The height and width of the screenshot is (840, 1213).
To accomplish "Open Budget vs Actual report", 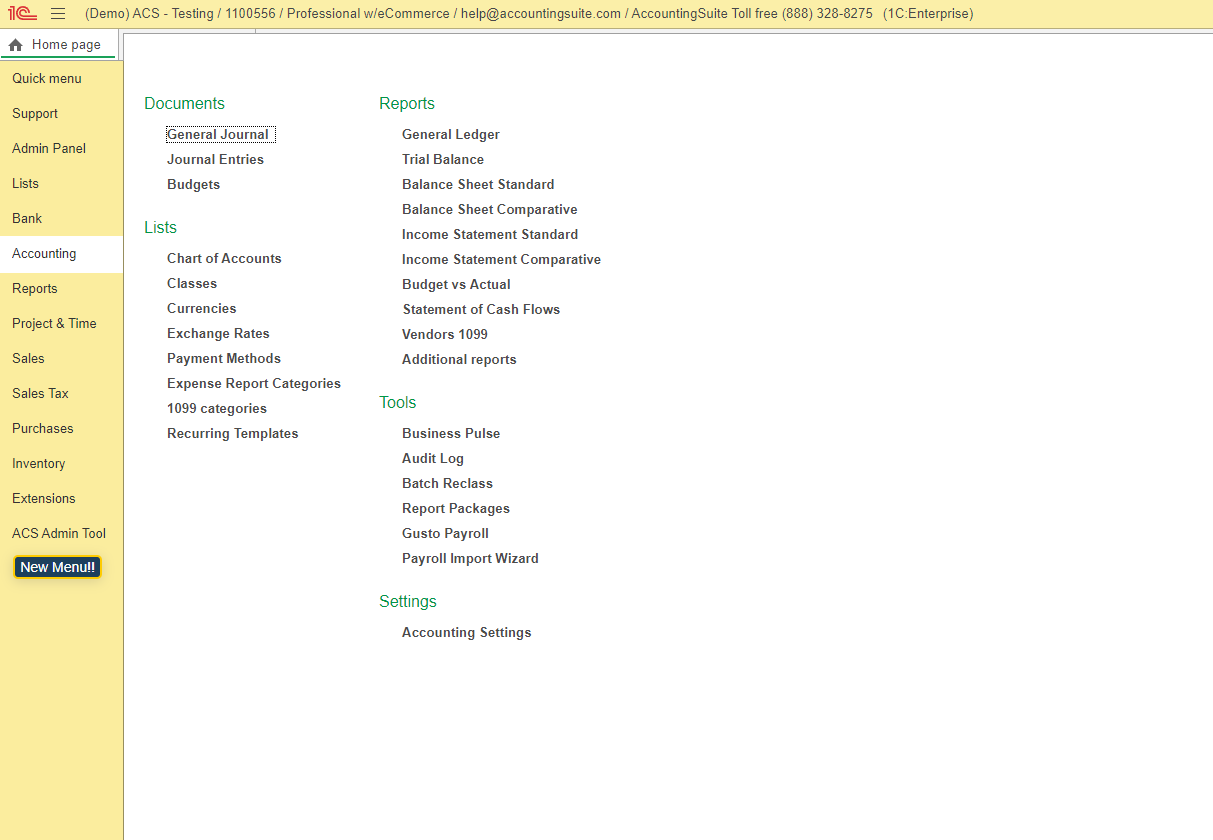I will click(x=456, y=285).
